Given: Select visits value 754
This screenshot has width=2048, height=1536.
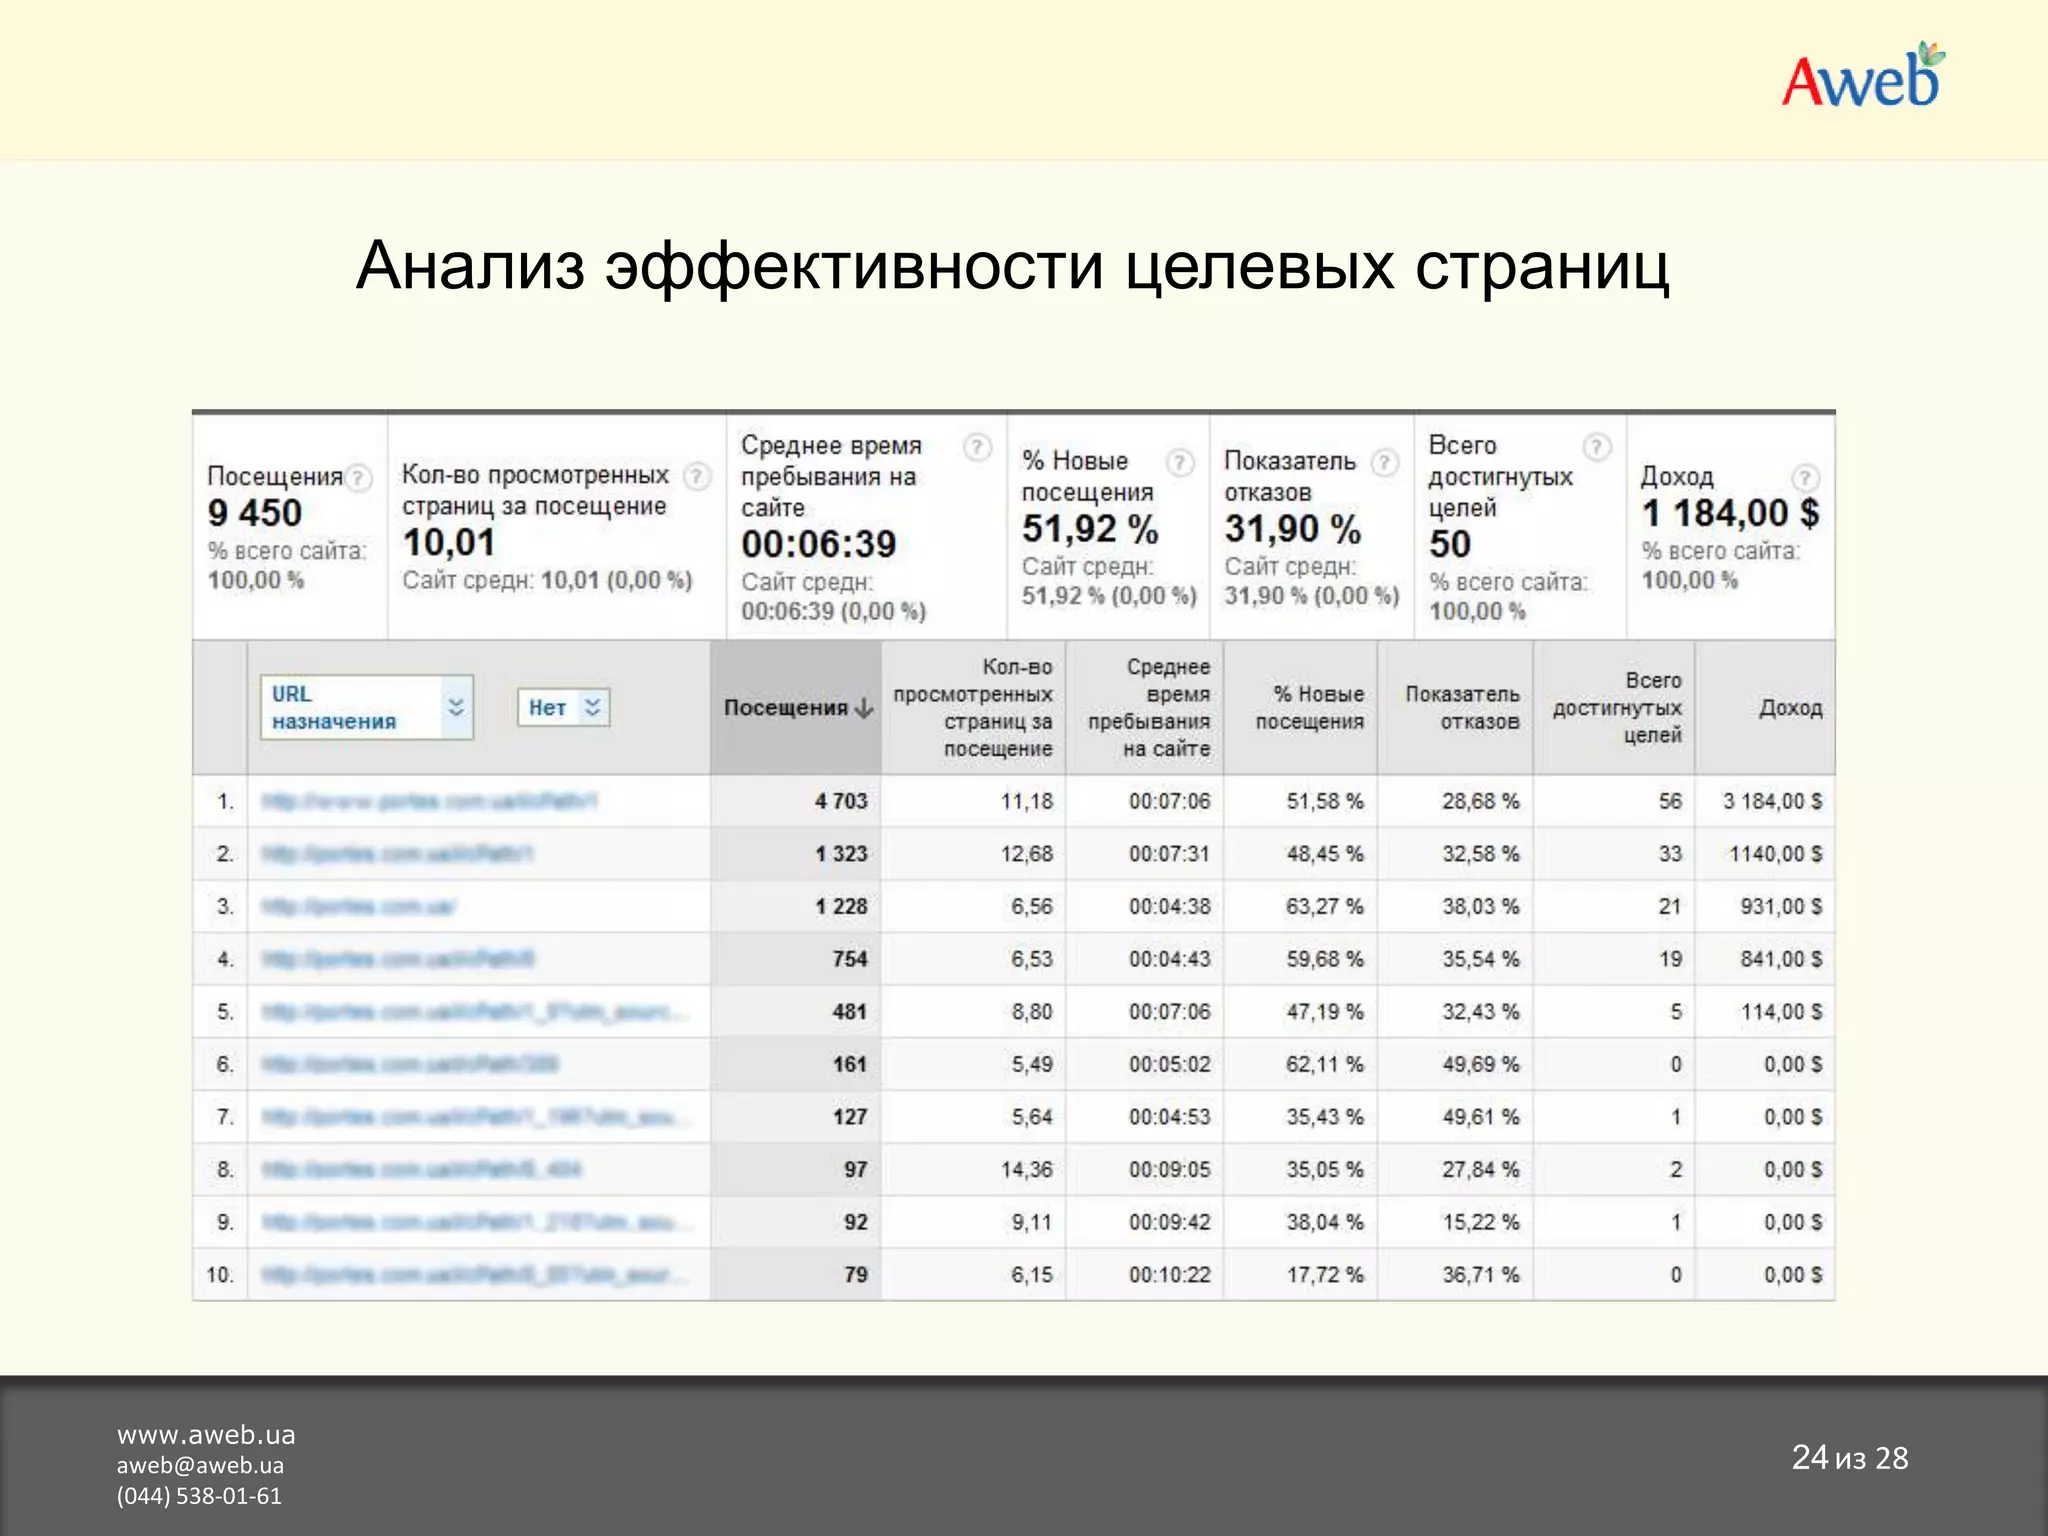Looking at the screenshot, I should tap(850, 959).
